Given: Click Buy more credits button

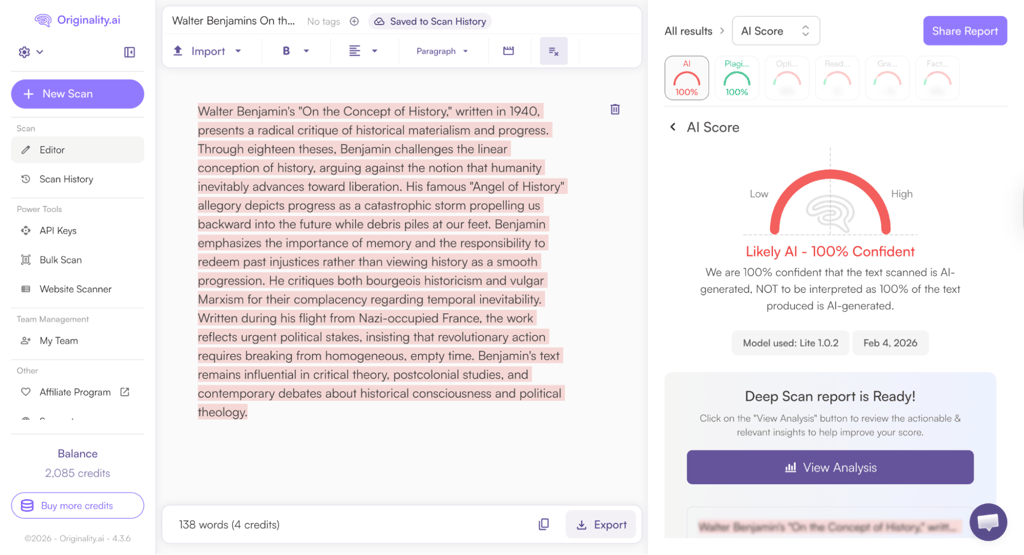Looking at the screenshot, I should pos(78,505).
